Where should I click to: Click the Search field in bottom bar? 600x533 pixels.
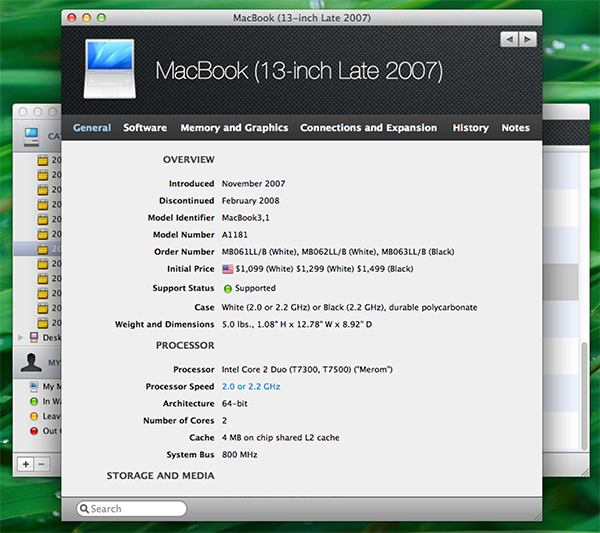pyautogui.click(x=132, y=509)
